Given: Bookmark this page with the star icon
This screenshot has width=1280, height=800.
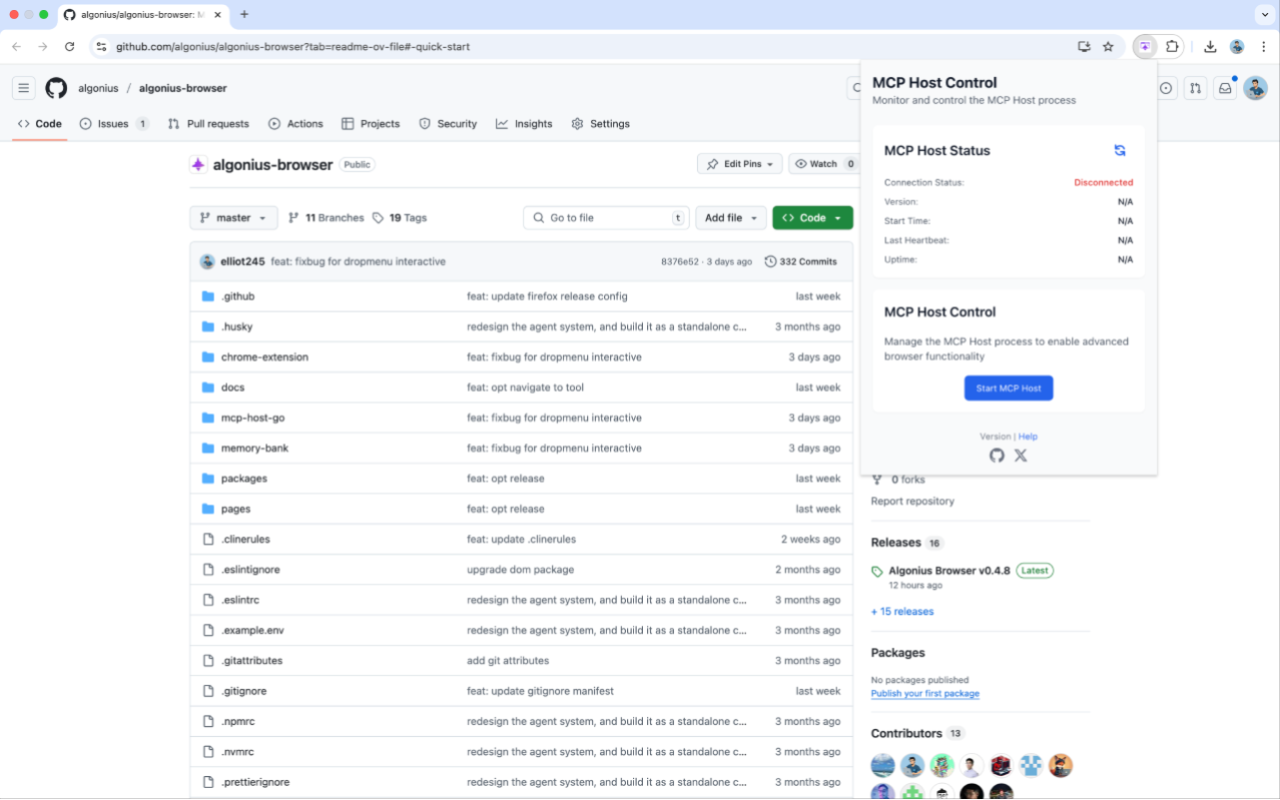Looking at the screenshot, I should pos(1108,46).
